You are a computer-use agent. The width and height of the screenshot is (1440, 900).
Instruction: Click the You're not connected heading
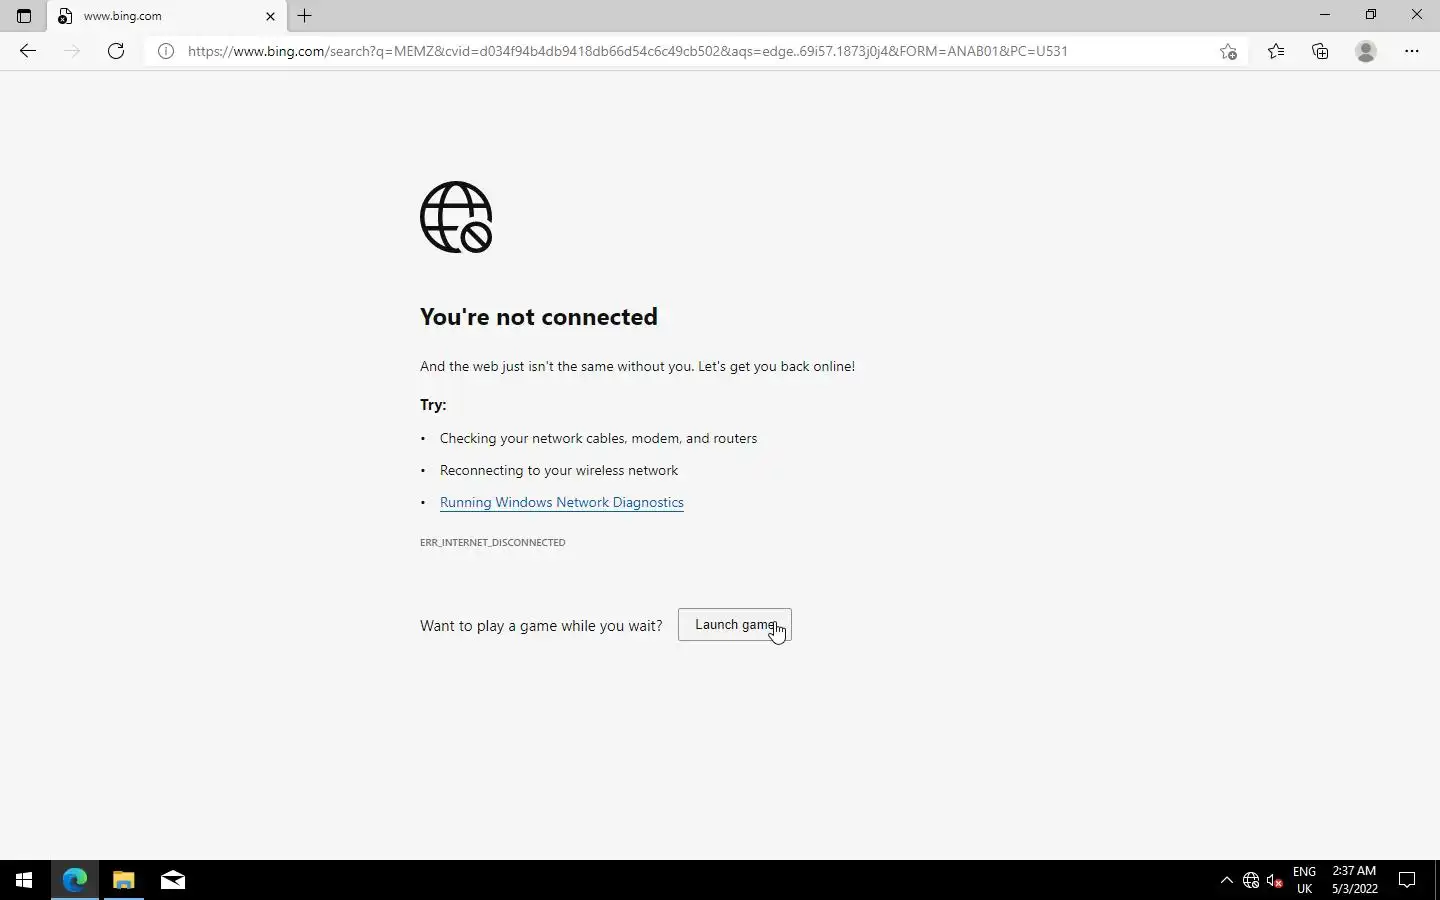539,317
